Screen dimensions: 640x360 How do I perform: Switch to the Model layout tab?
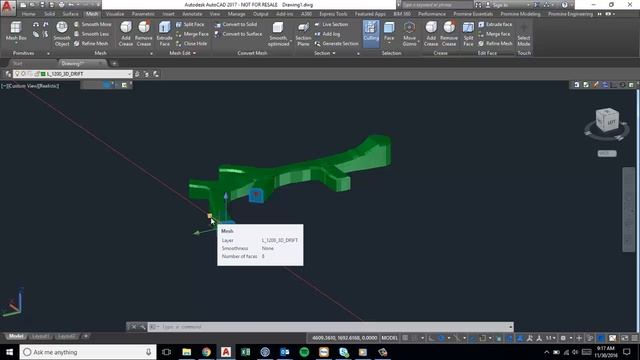point(16,336)
